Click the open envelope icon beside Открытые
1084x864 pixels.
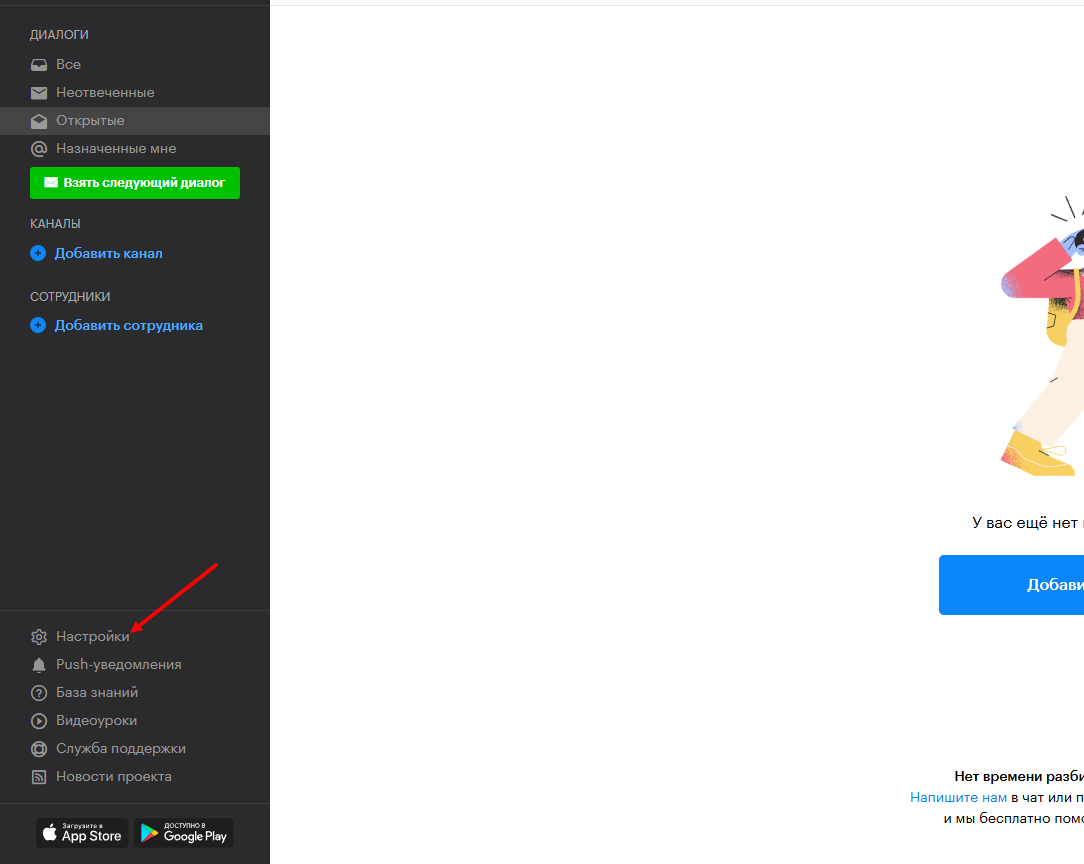(x=39, y=121)
